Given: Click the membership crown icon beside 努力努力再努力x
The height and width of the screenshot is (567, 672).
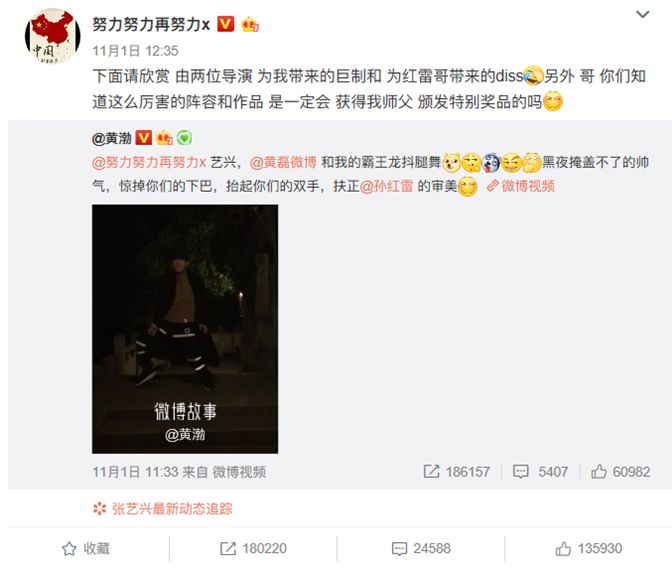Looking at the screenshot, I should pos(249,24).
